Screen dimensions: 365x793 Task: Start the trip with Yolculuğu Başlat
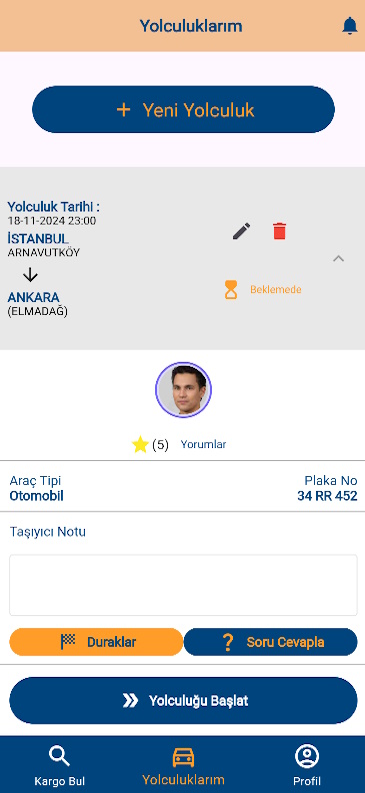click(x=183, y=700)
